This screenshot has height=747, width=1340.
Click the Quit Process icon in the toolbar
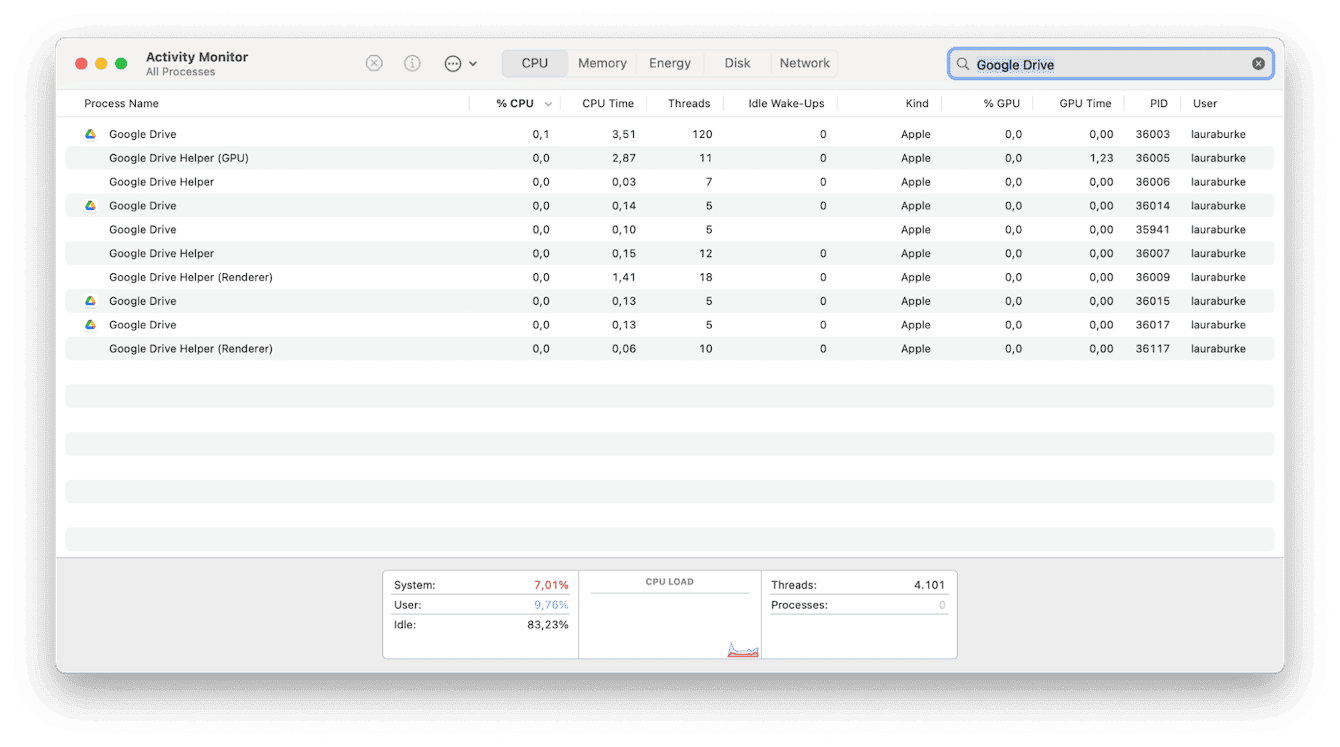(x=374, y=63)
